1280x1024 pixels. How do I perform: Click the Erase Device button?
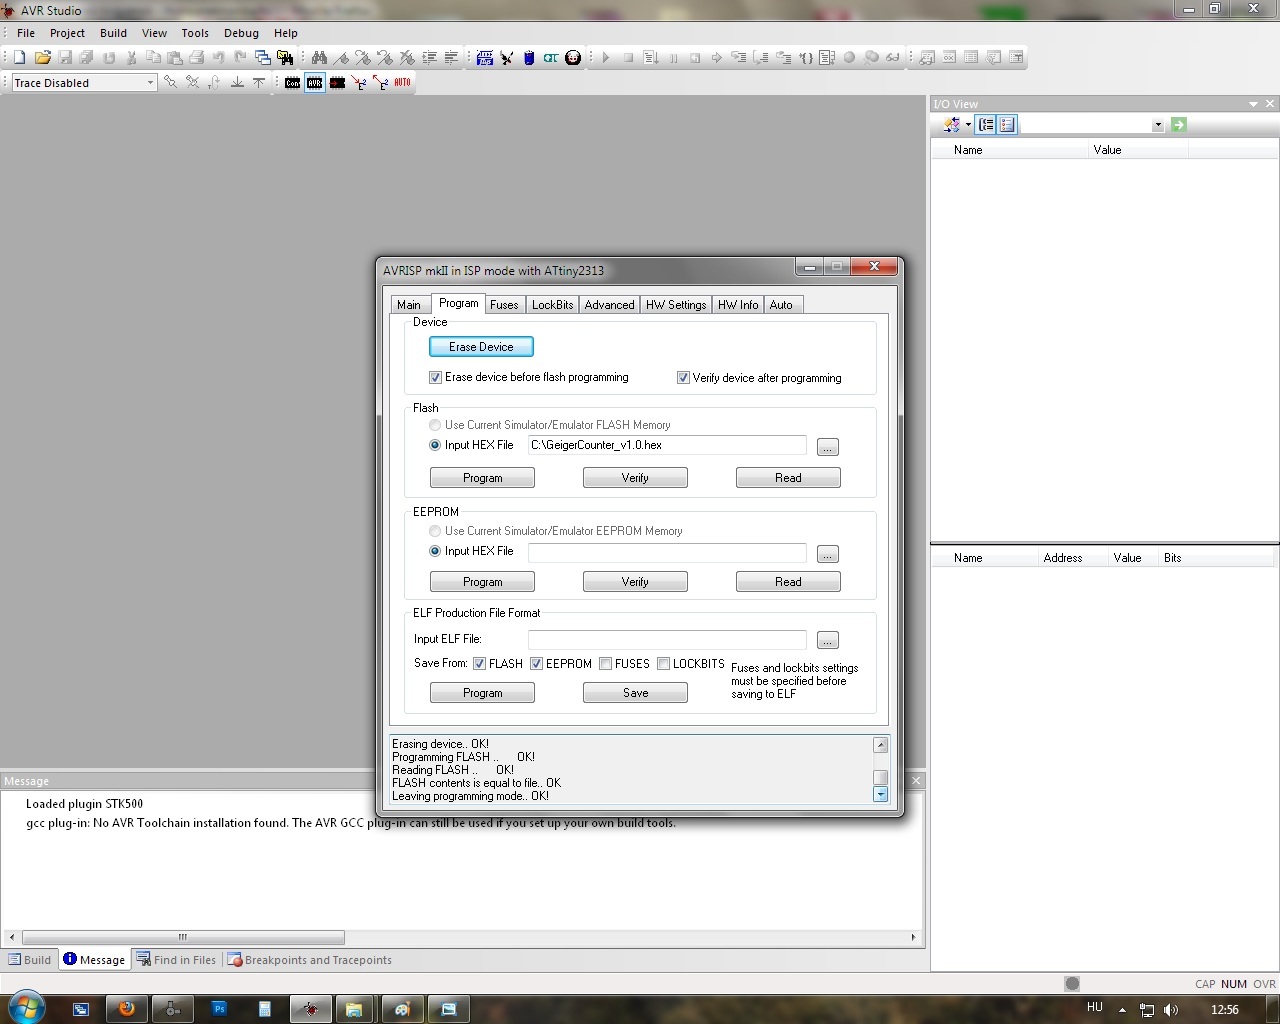[481, 347]
